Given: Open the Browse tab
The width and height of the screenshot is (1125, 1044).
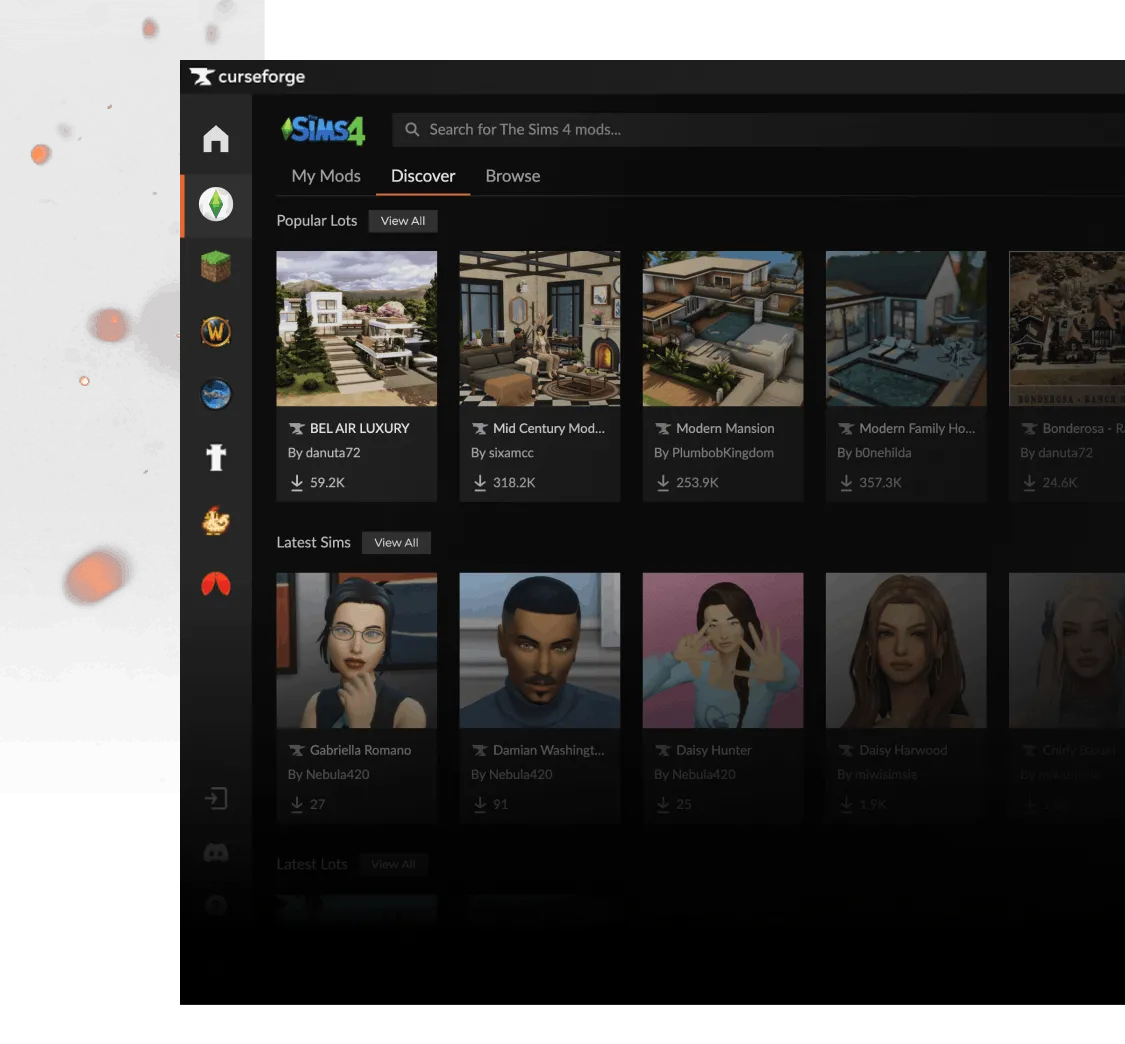Looking at the screenshot, I should tap(513, 176).
